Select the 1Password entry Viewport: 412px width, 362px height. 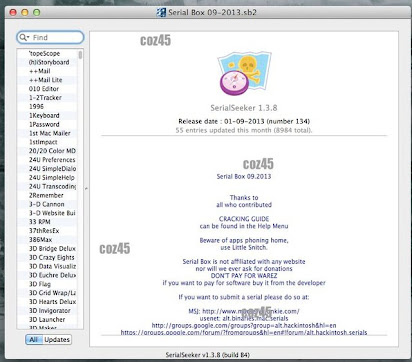coord(47,124)
